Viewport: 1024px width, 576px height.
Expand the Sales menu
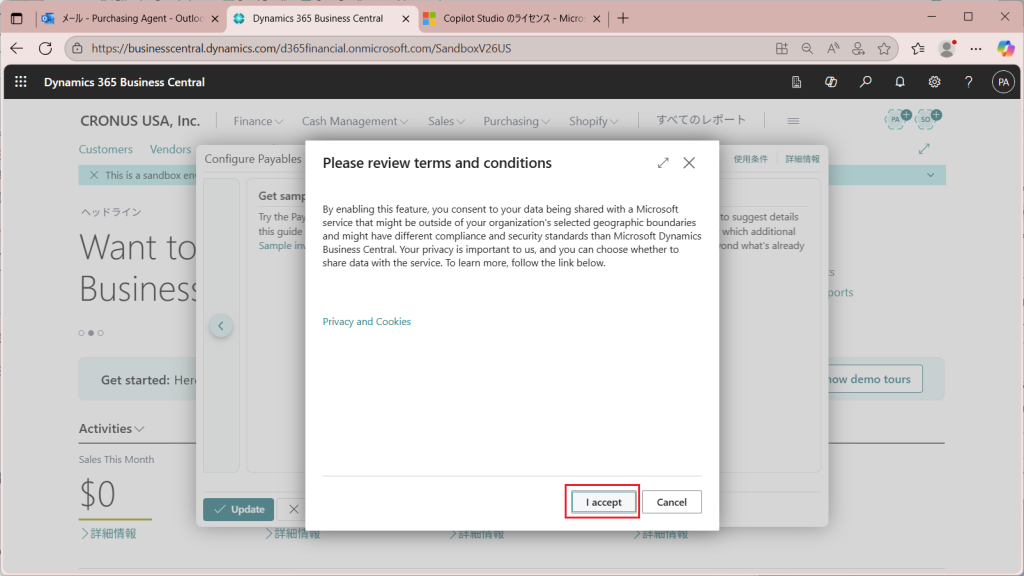(446, 121)
